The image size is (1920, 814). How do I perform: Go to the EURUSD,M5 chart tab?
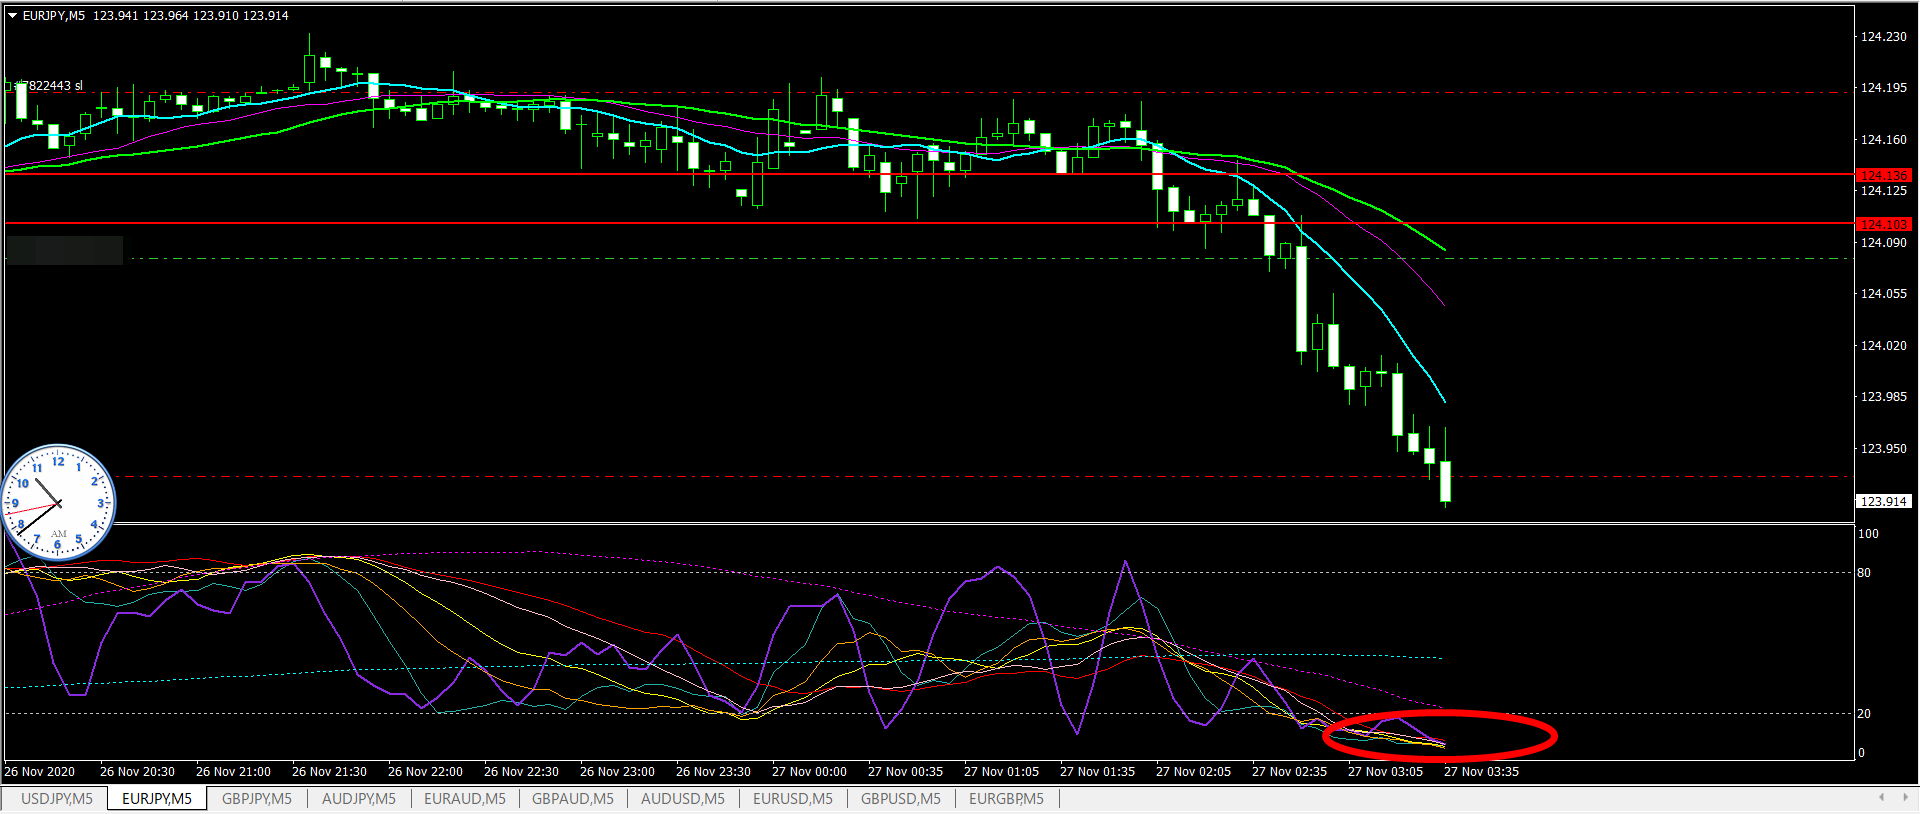[792, 798]
